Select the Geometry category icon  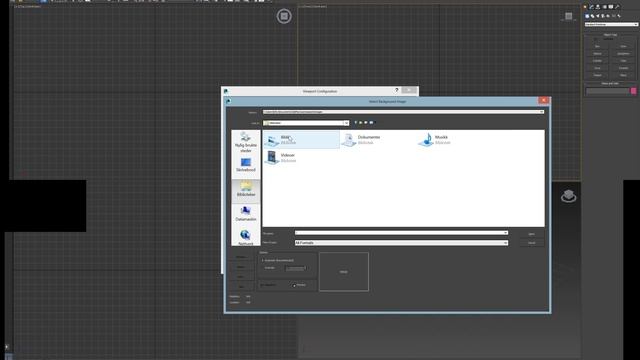587,16
